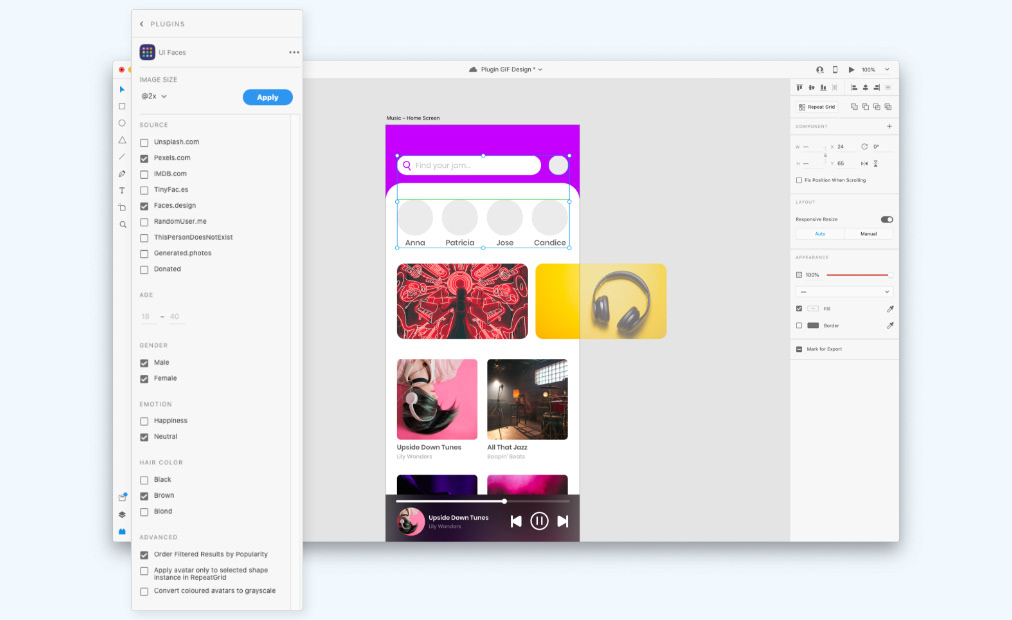Align selection to top edge
The width and height of the screenshot is (1012, 620).
coord(800,87)
